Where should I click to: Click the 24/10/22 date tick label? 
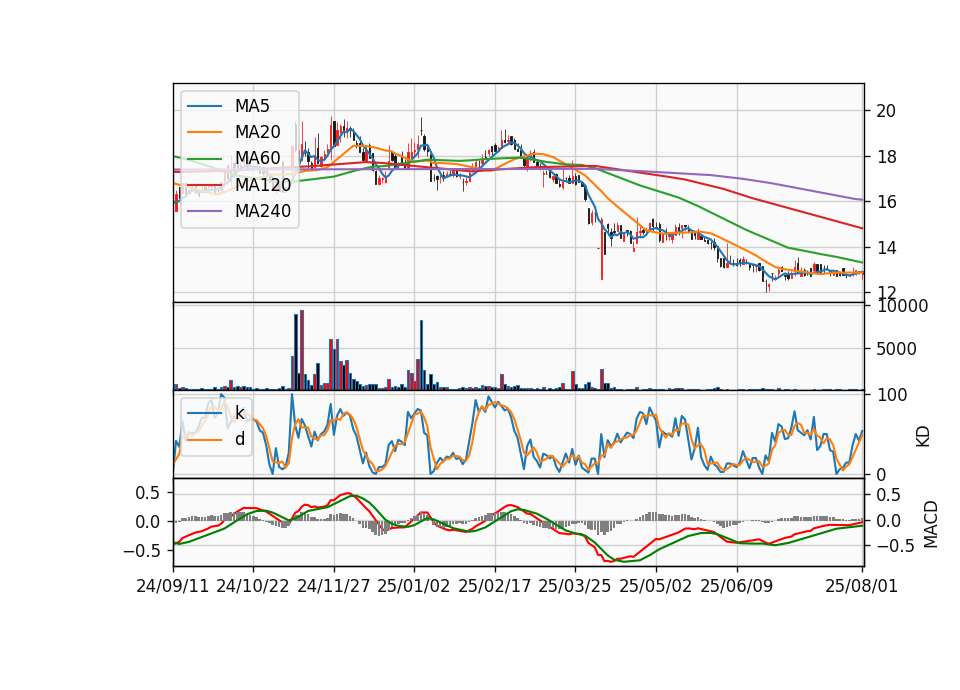tap(253, 586)
